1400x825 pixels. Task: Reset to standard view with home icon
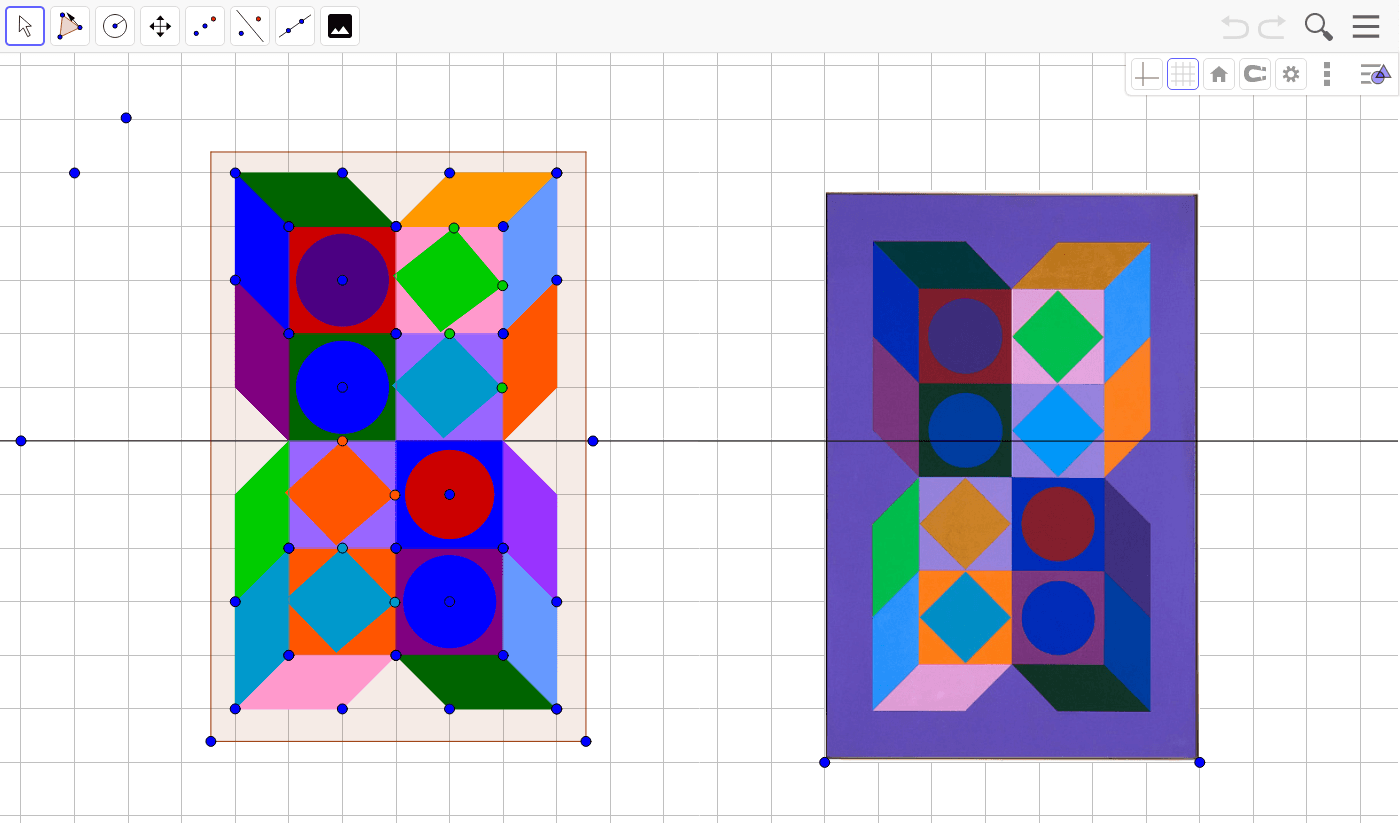coord(1219,74)
